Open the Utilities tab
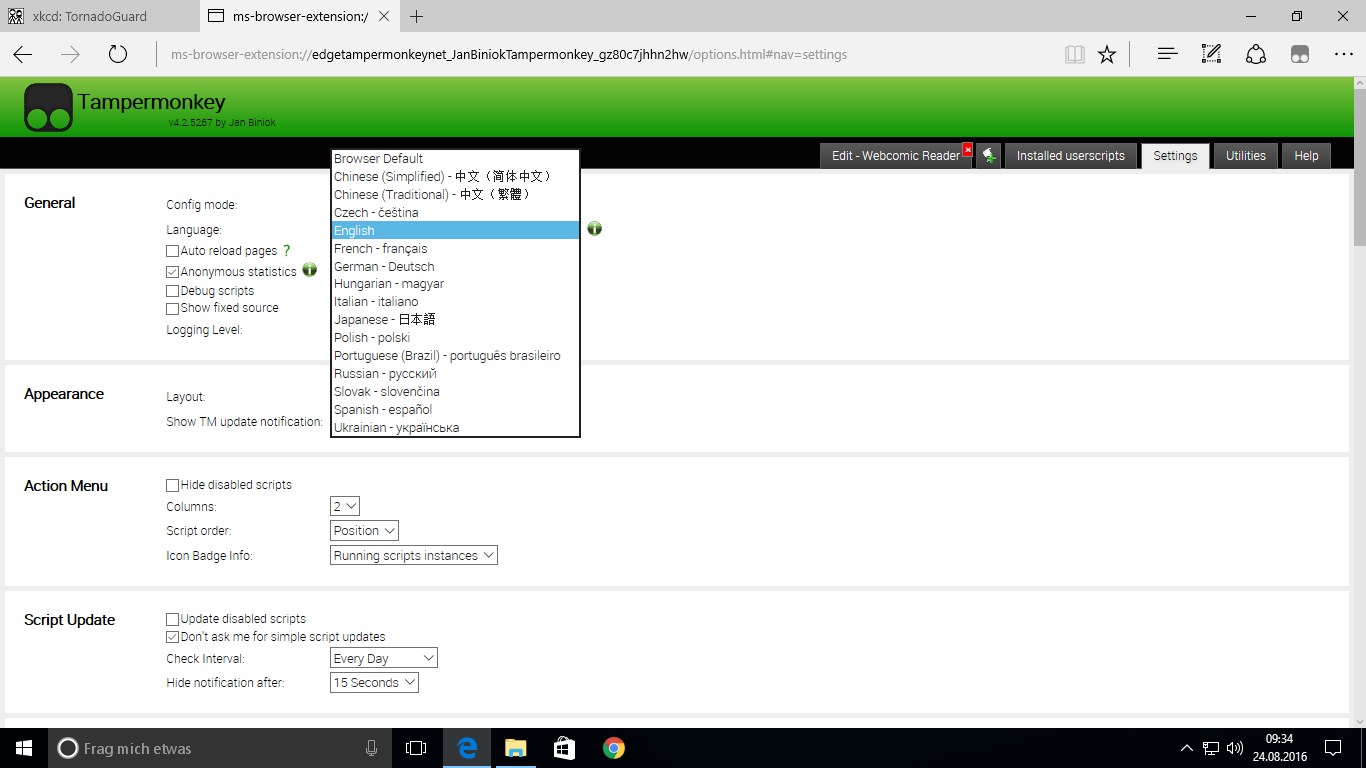Viewport: 1366px width, 768px height. point(1245,155)
